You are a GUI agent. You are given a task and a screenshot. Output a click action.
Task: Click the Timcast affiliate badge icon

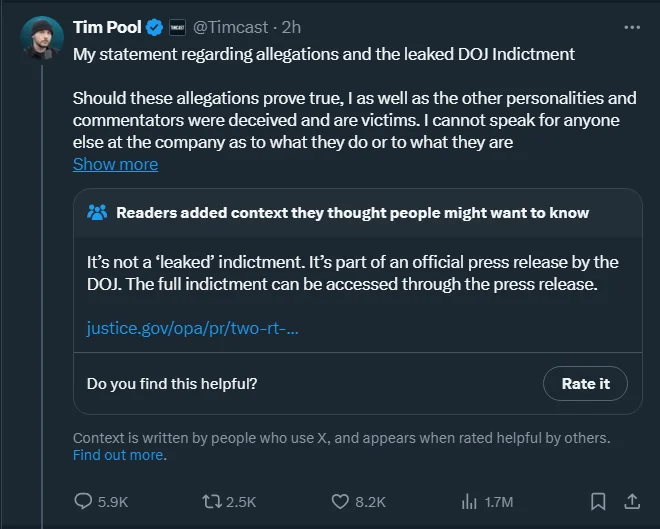pos(176,27)
